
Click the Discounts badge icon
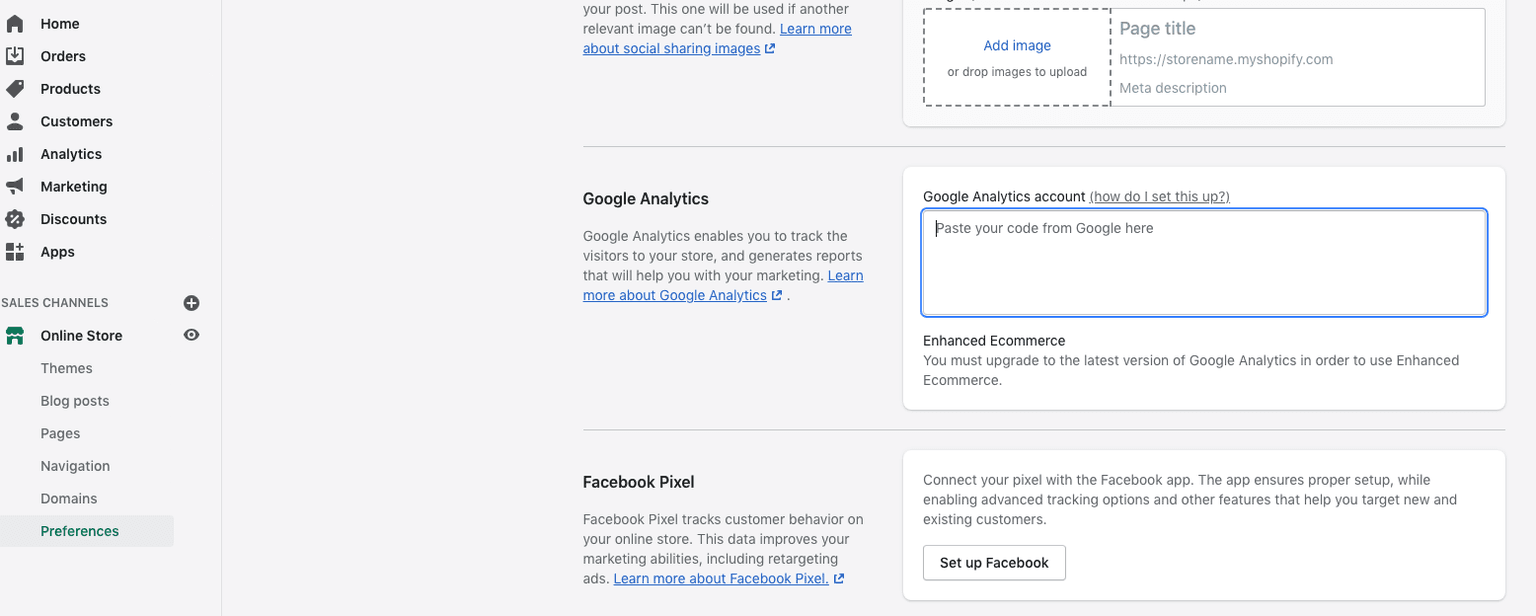pyautogui.click(x=15, y=219)
